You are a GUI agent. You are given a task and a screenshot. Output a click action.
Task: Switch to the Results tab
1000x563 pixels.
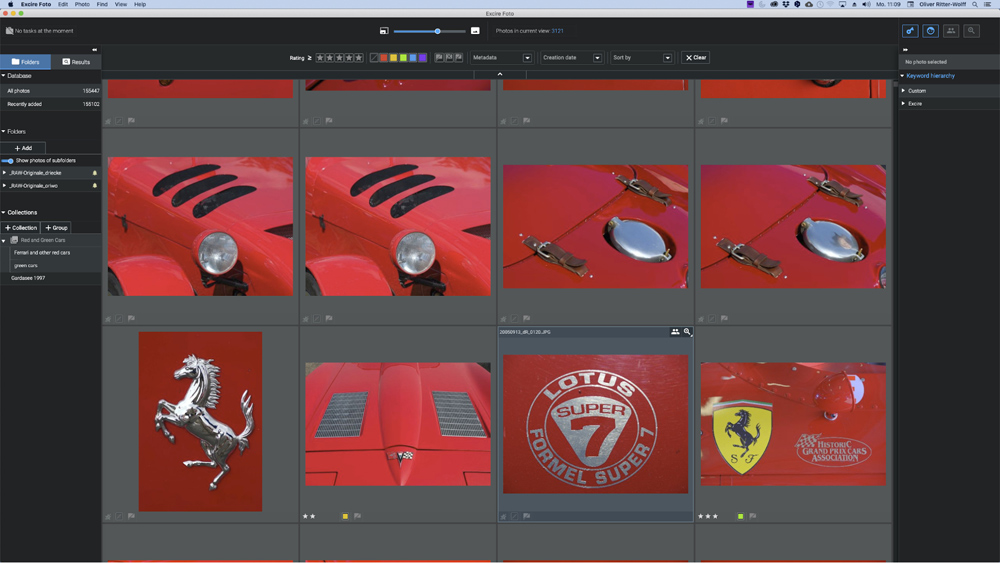click(76, 62)
